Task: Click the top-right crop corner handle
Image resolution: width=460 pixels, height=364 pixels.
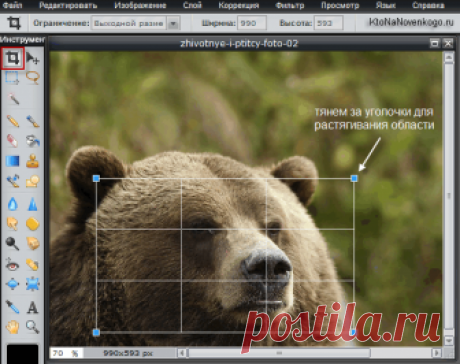Action: coord(354,178)
